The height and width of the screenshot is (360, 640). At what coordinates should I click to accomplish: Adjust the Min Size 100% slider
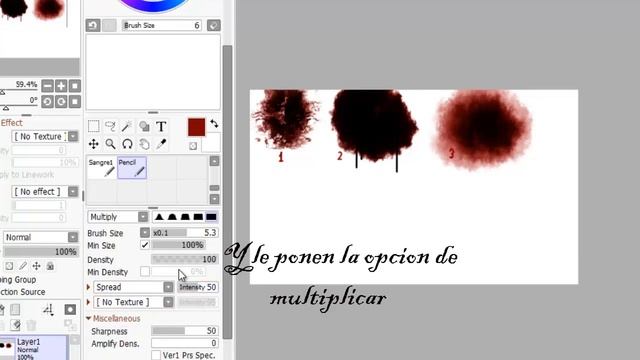coord(179,245)
